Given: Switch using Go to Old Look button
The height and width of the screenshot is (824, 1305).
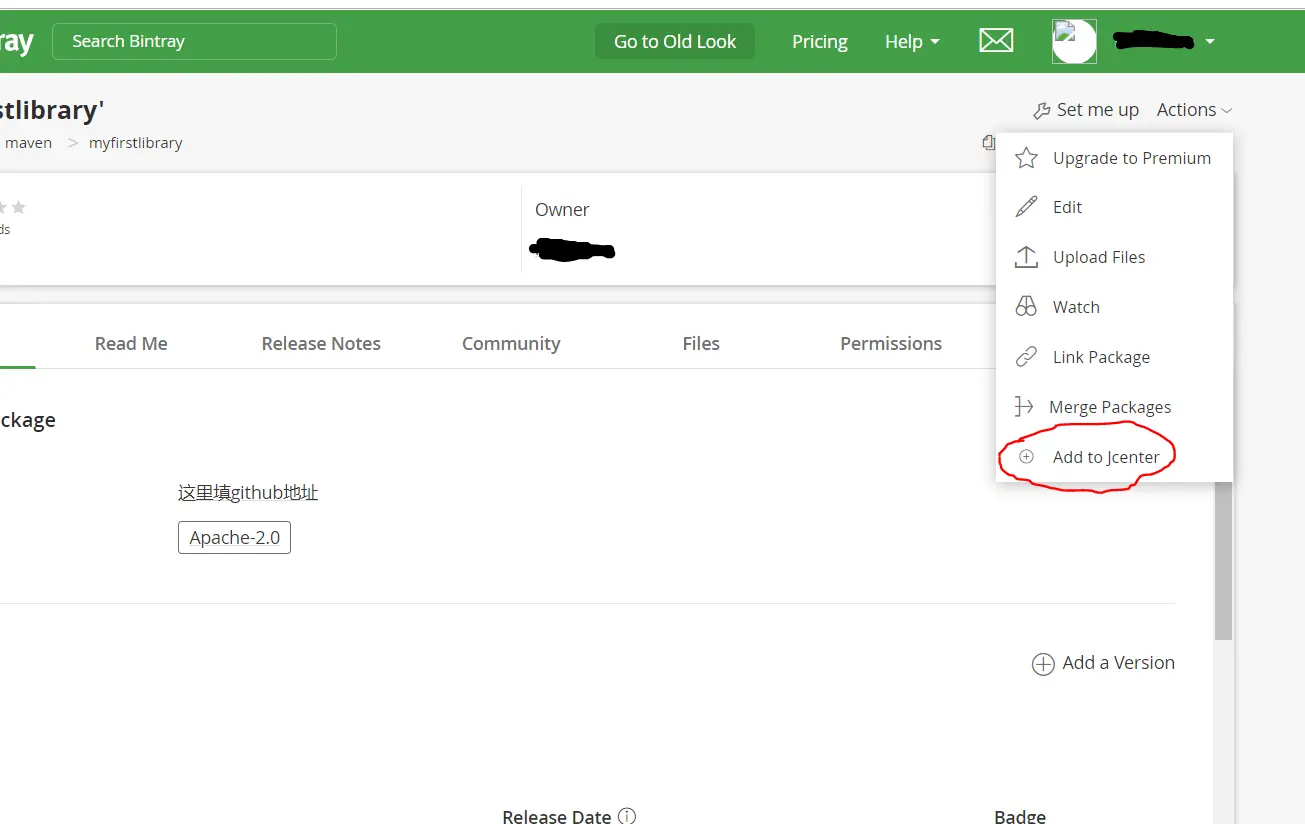Looking at the screenshot, I should (x=675, y=41).
